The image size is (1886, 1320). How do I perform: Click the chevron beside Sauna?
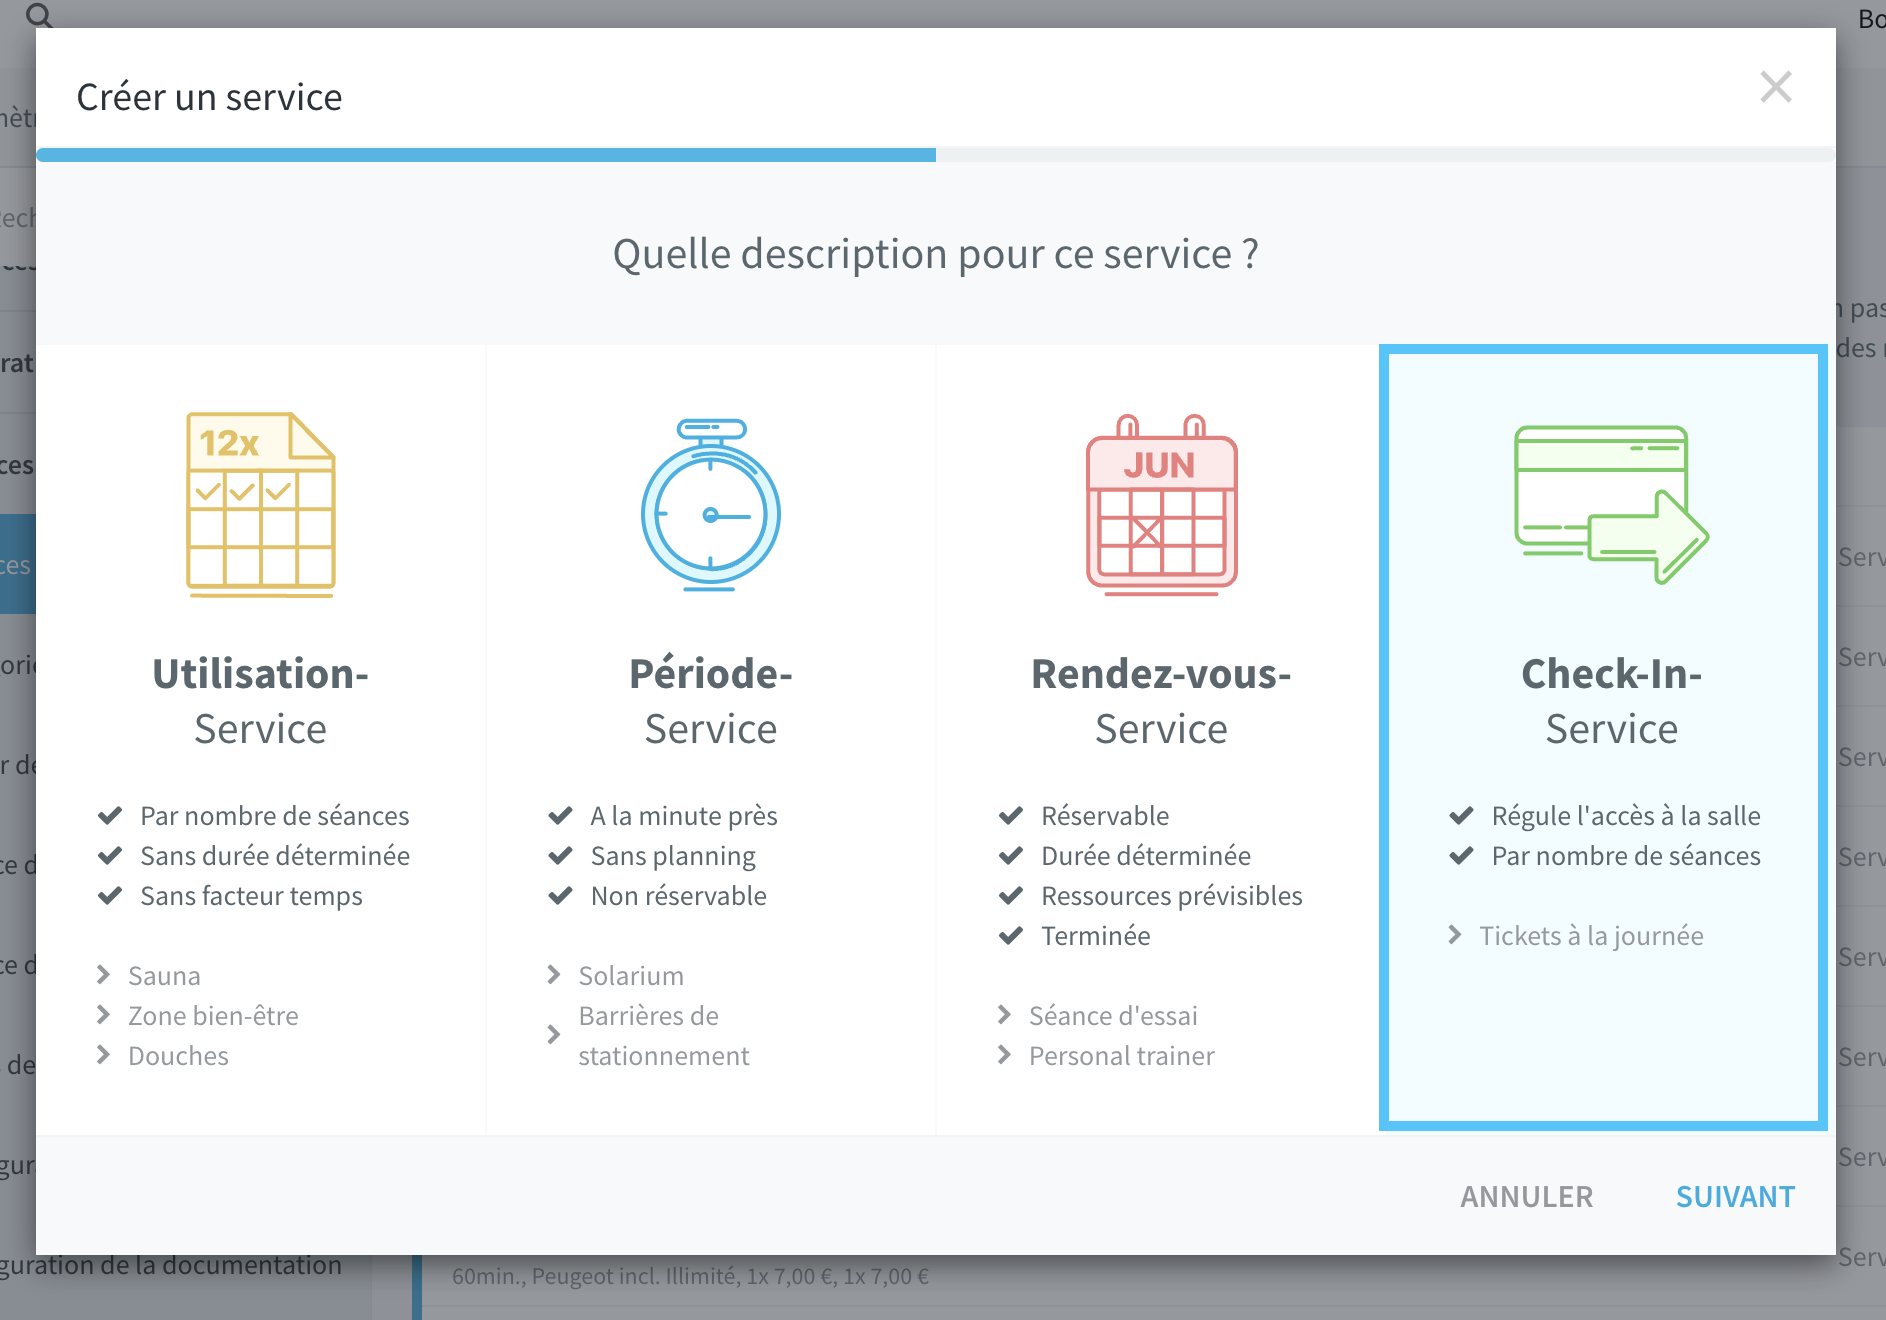(103, 975)
